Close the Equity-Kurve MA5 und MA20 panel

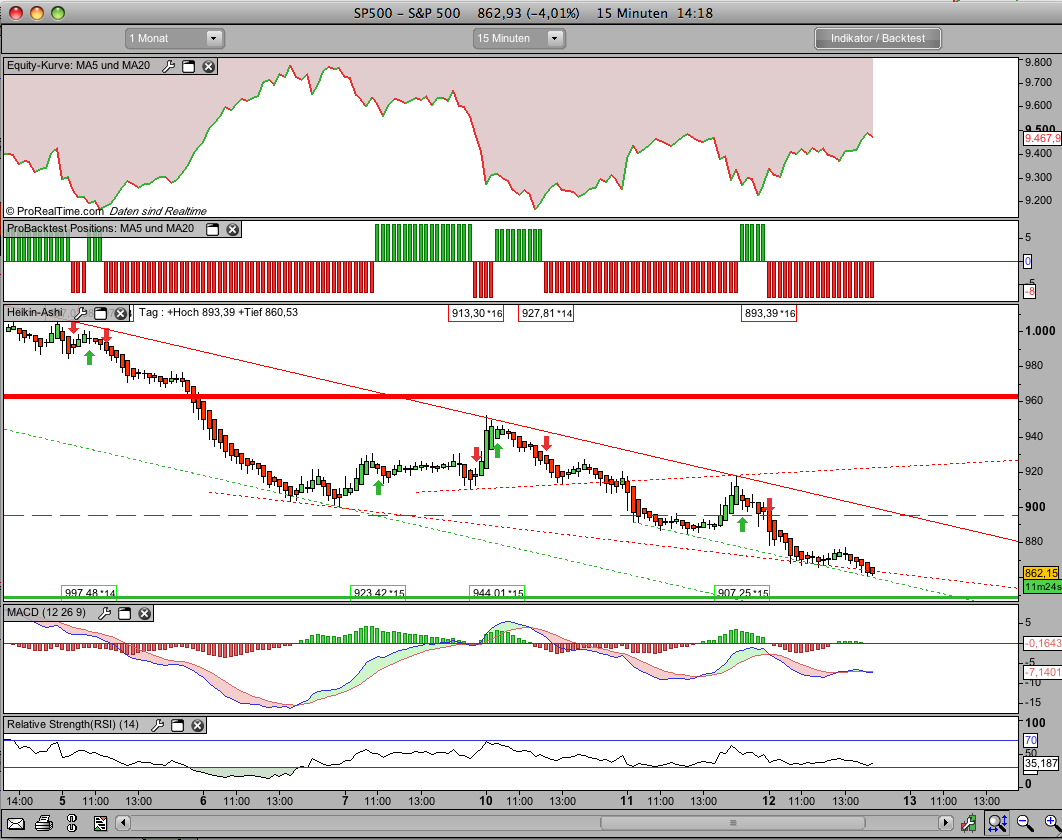click(209, 66)
